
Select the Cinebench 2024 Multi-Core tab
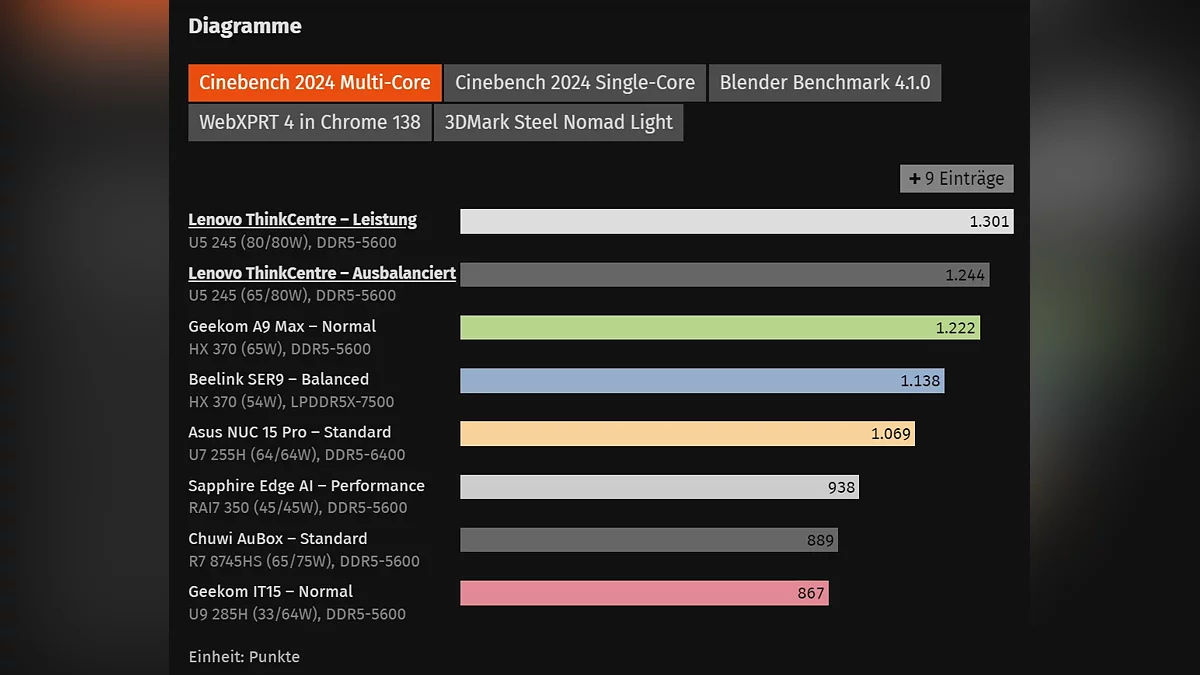(314, 83)
